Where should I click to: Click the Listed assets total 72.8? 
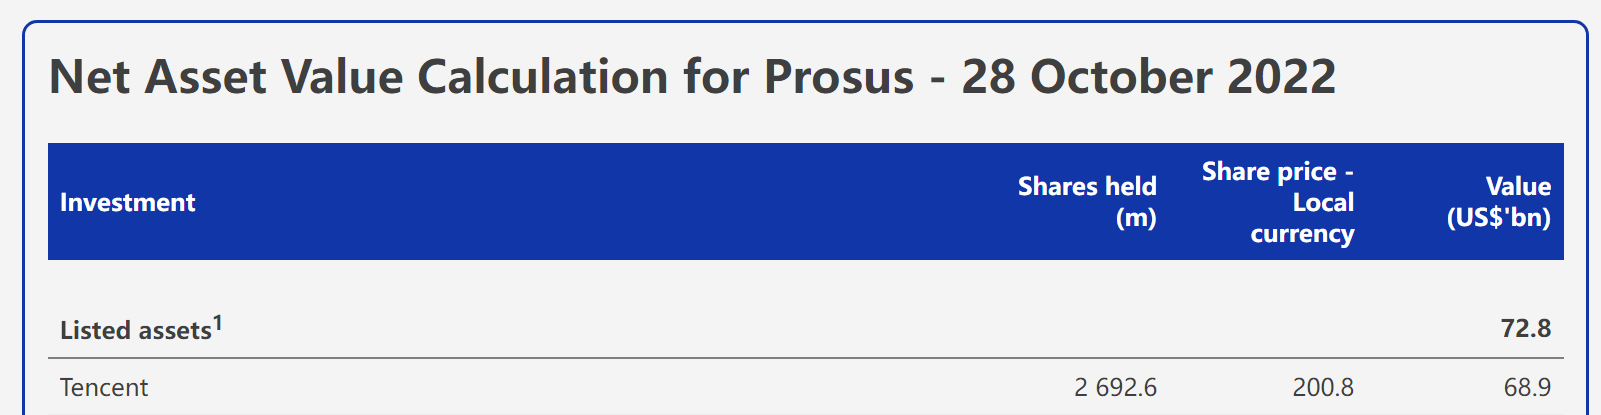point(1525,329)
